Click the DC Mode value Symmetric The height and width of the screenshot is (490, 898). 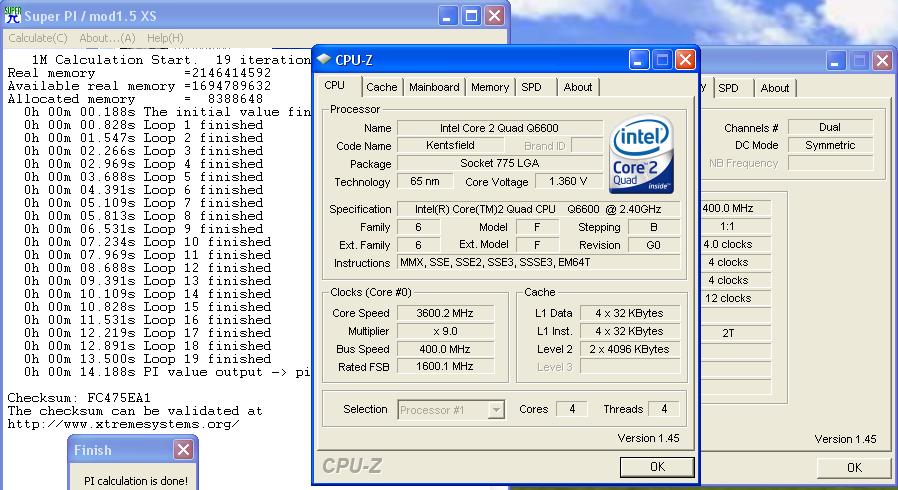[830, 145]
